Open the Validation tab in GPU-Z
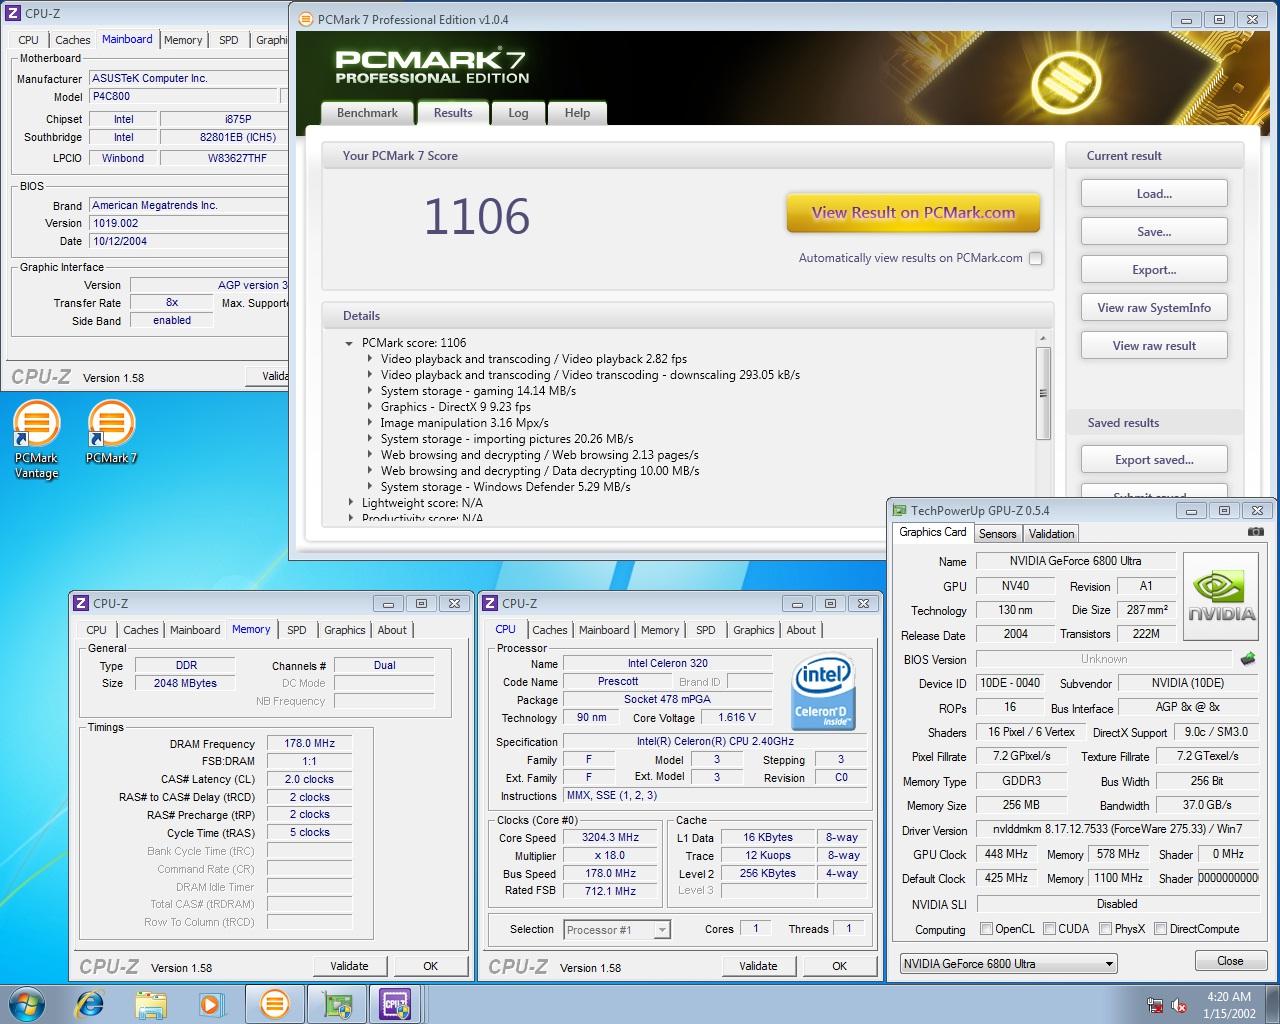This screenshot has height=1024, width=1280. (1051, 534)
